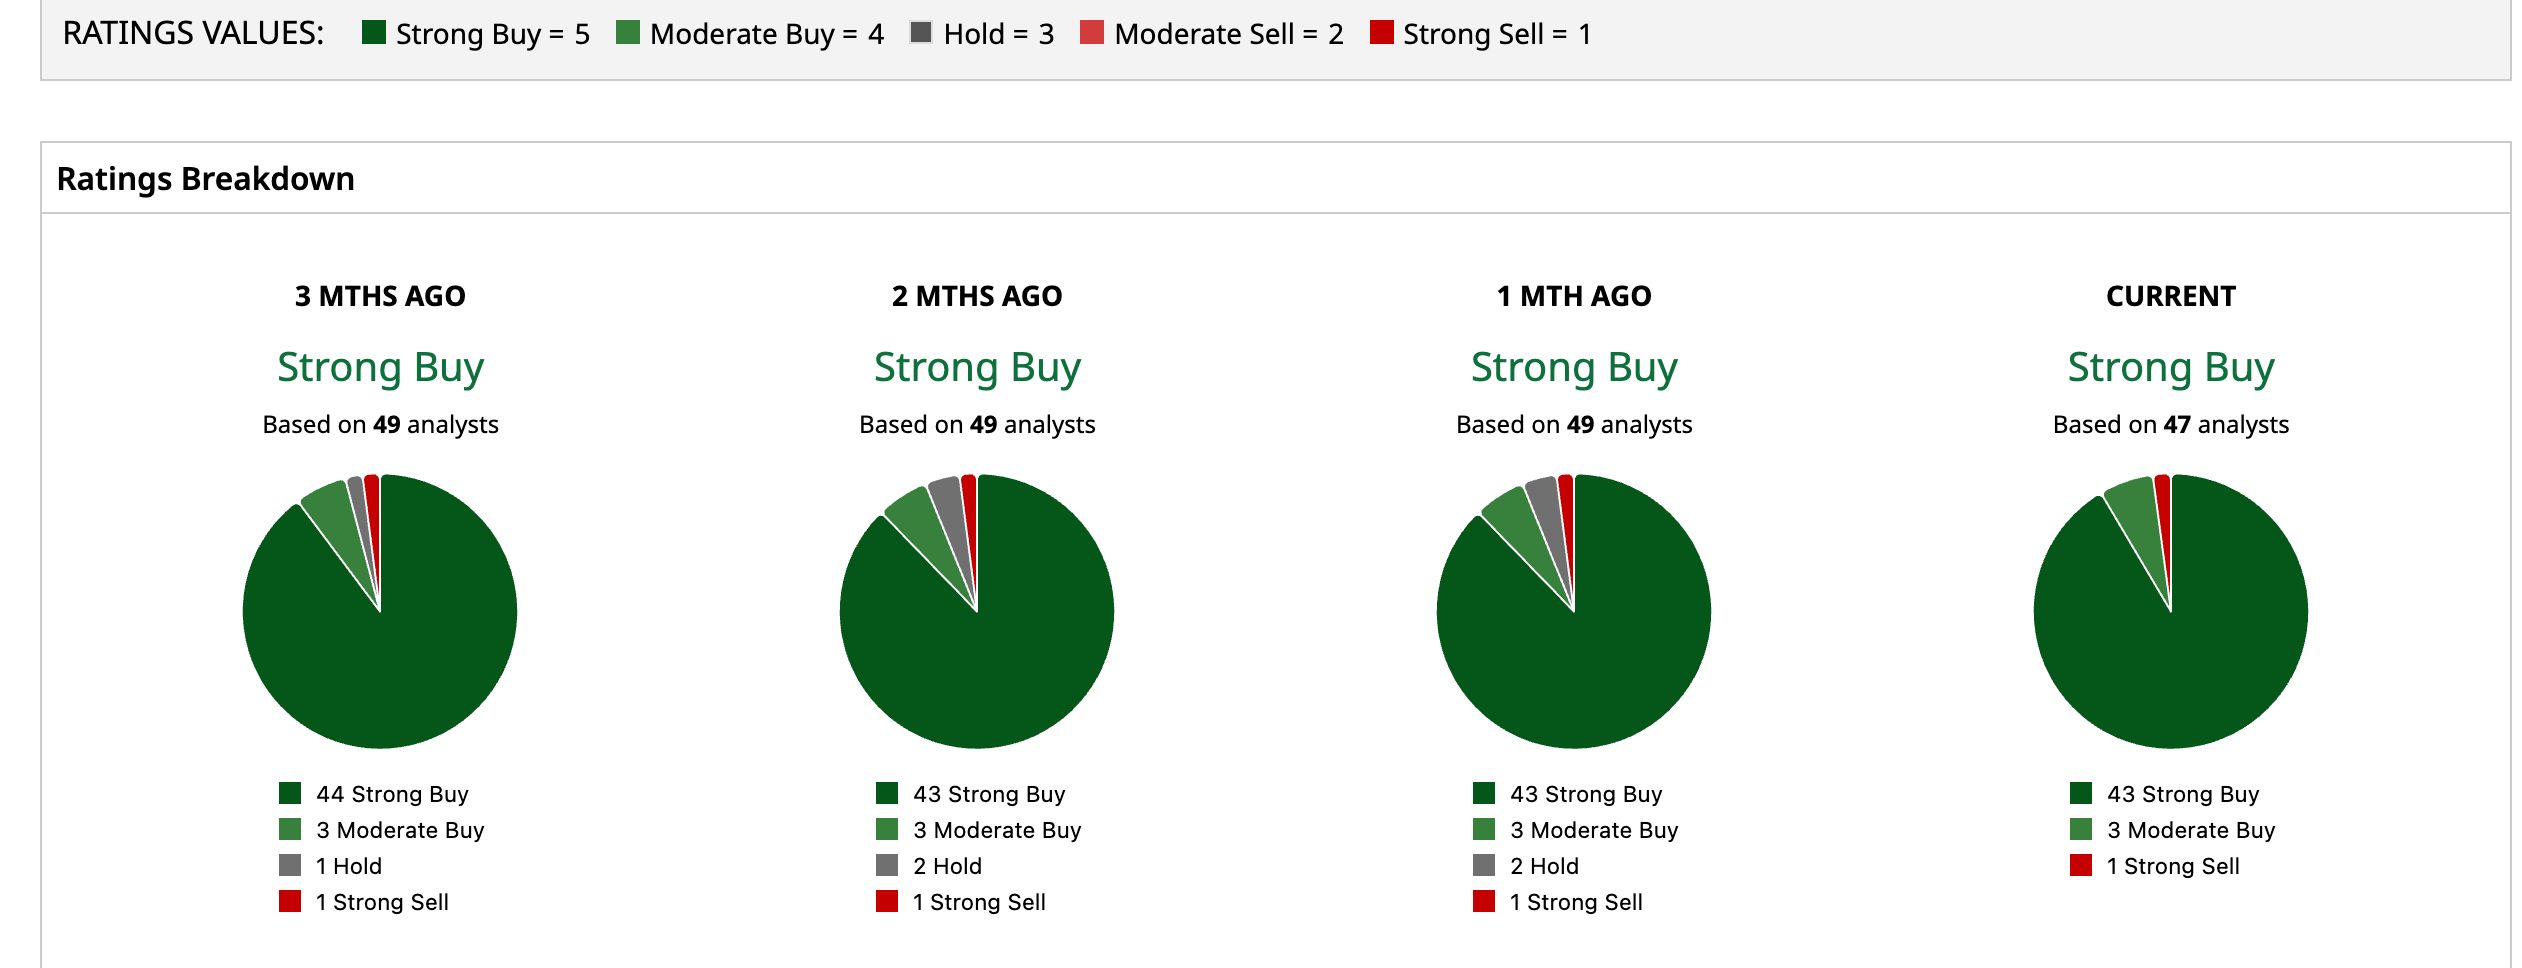The height and width of the screenshot is (968, 2522).
Task: Click the Strong Sell red swatch in Ratings Values
Action: click(1382, 33)
